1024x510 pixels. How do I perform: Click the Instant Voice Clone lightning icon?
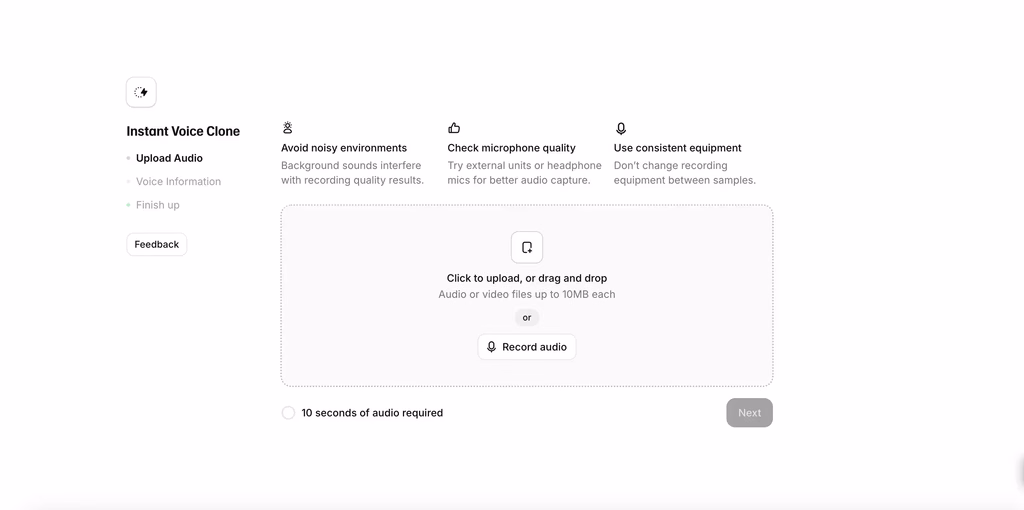[141, 92]
